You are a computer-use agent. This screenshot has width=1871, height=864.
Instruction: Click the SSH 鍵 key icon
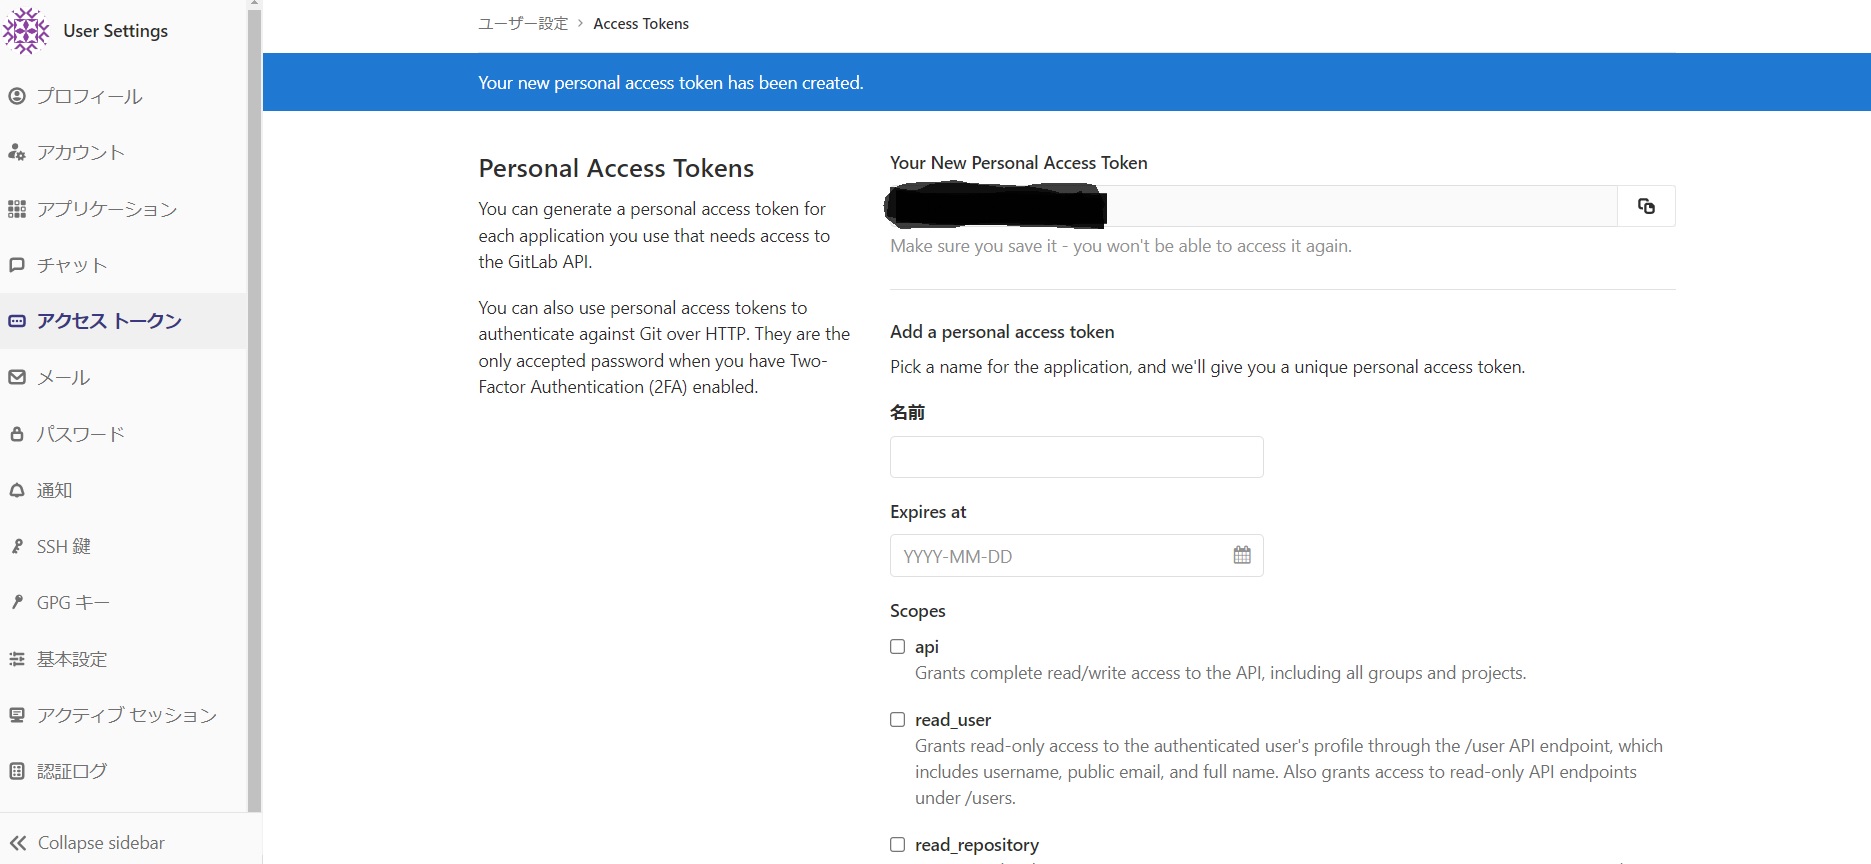click(17, 546)
